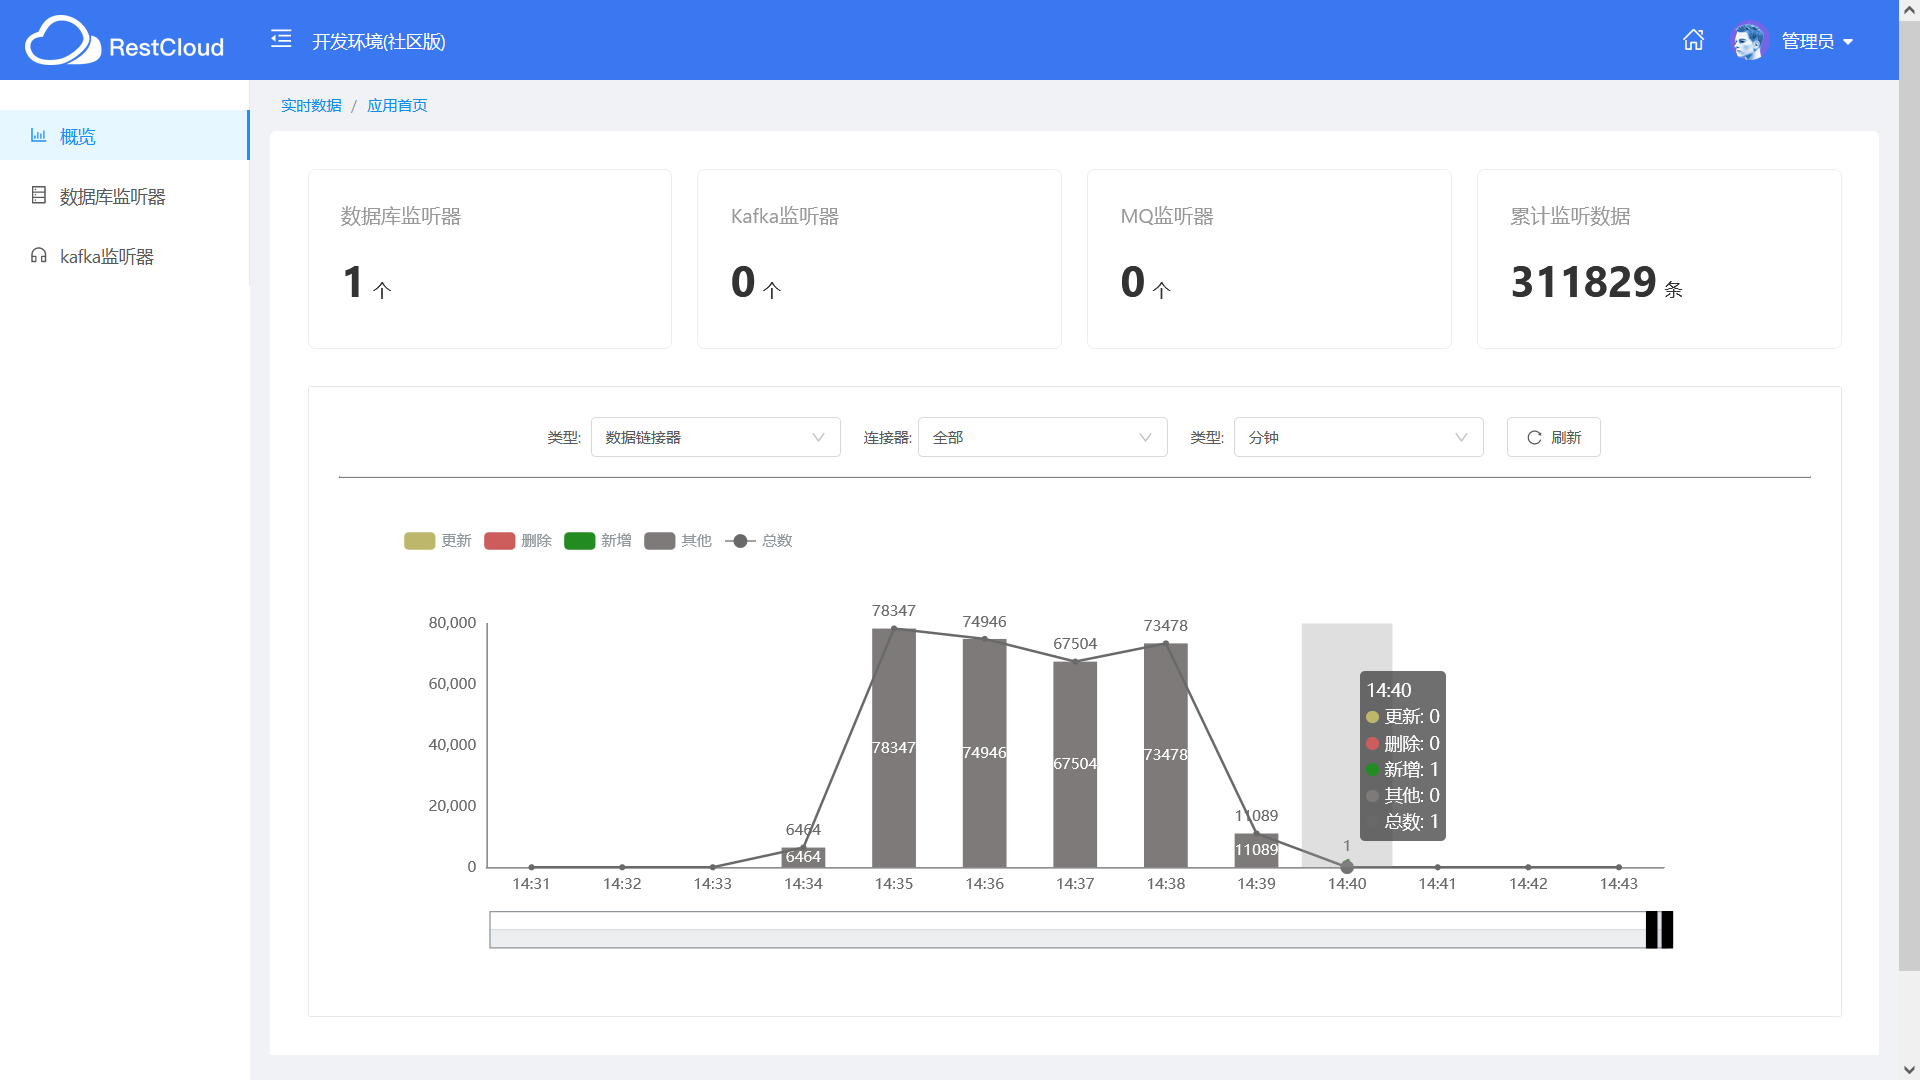The width and height of the screenshot is (1920, 1080).
Task: Toggle 删除 series in chart legend
Action: [x=500, y=541]
